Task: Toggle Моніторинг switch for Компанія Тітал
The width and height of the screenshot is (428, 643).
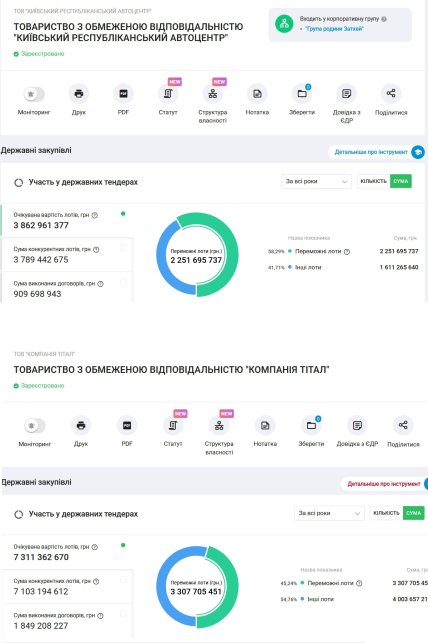Action: 34,426
